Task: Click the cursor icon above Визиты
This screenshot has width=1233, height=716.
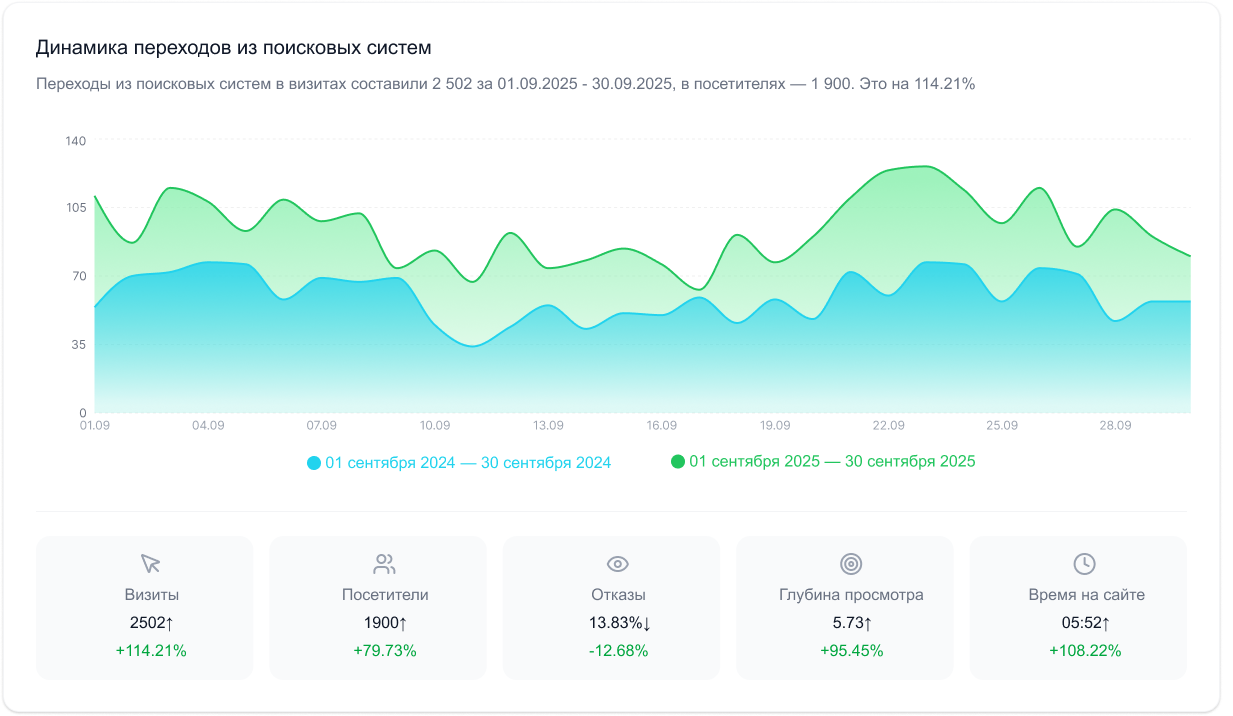Action: [x=150, y=563]
